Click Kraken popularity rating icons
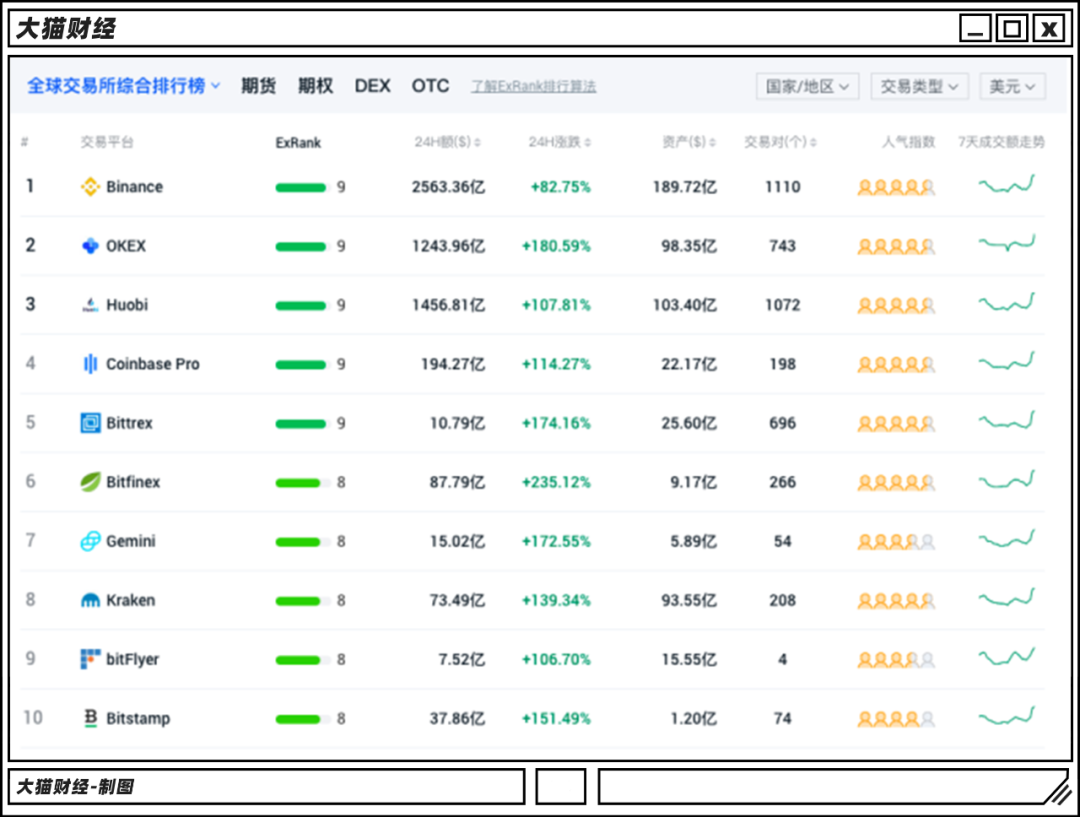 [x=896, y=601]
